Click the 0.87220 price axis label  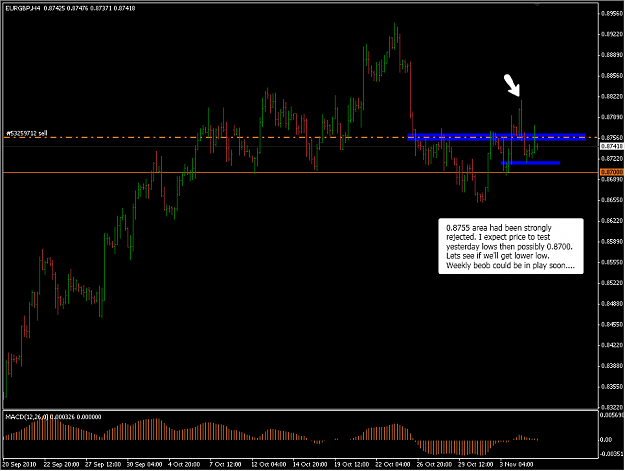[612, 159]
